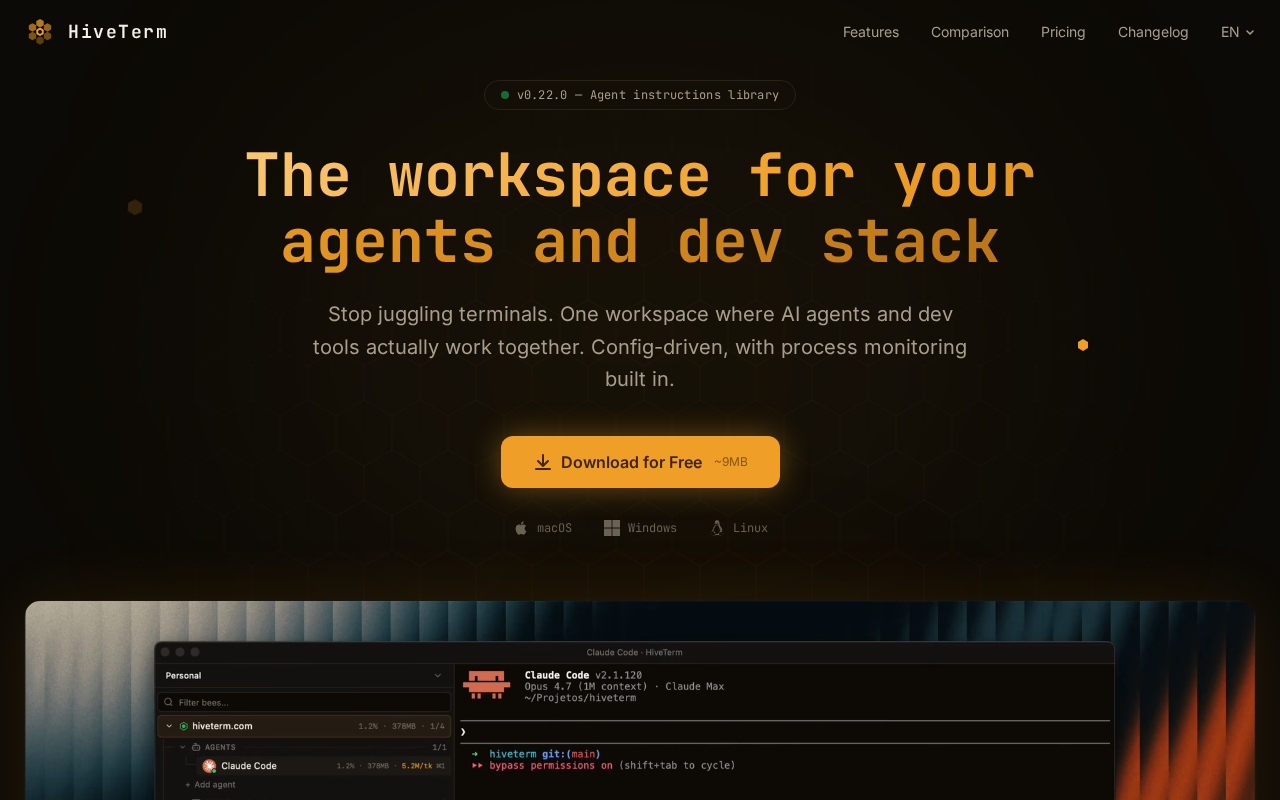Go to the Comparison nav item

(970, 32)
